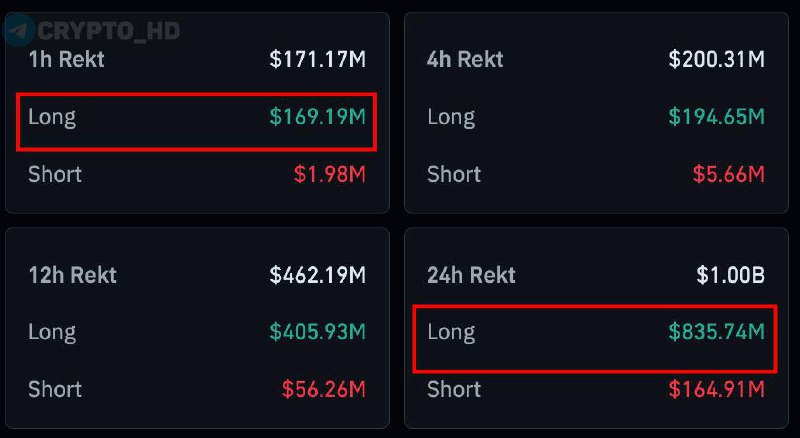The width and height of the screenshot is (800, 438).
Task: Click the $194.65M long liquidation value
Action: tap(716, 117)
